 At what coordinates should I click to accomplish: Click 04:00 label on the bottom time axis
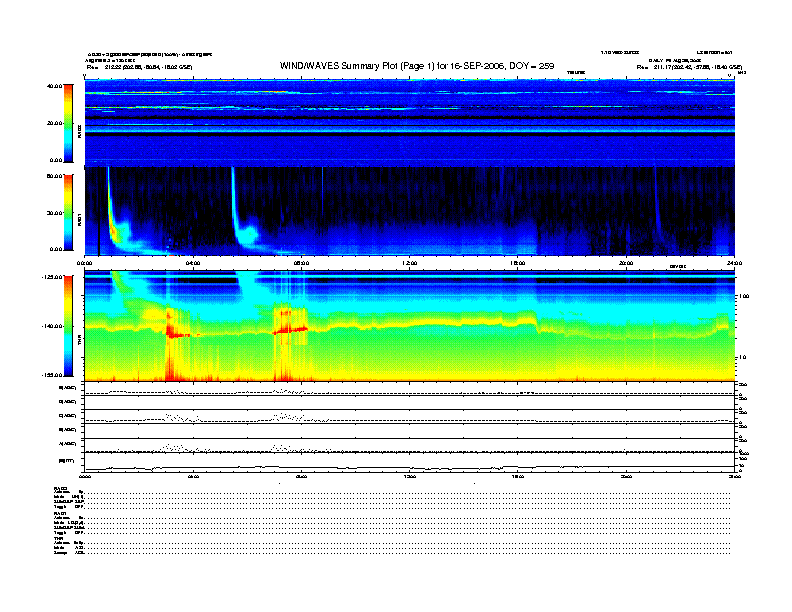[193, 476]
